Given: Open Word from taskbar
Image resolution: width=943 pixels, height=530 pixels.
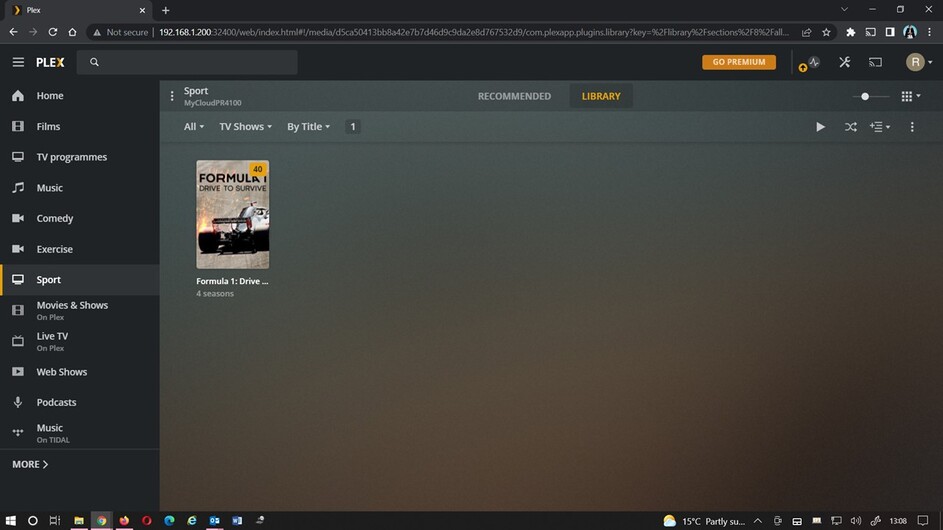Looking at the screenshot, I should (x=237, y=520).
